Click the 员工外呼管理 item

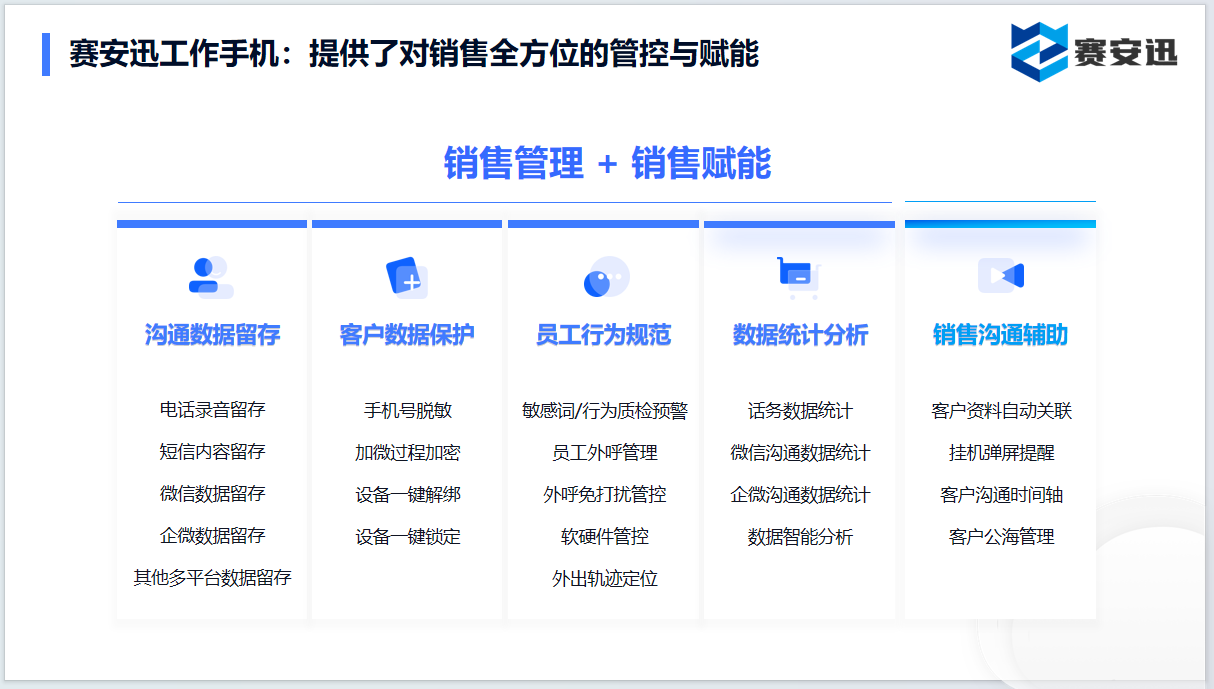(604, 453)
